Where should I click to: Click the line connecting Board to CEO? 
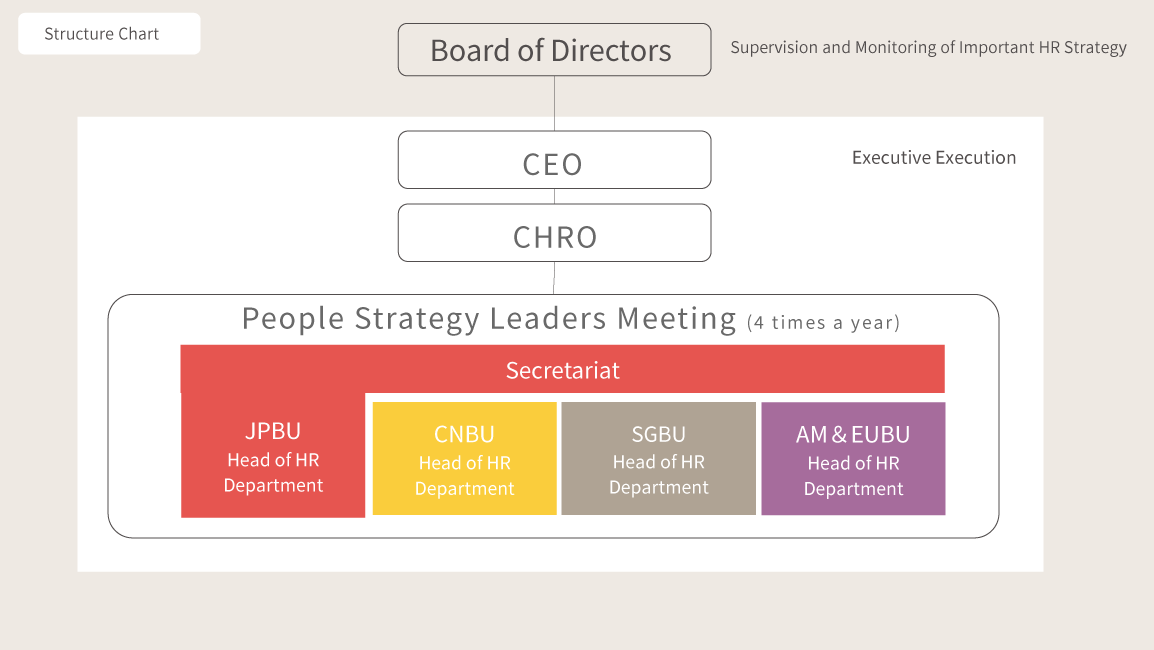pos(554,103)
